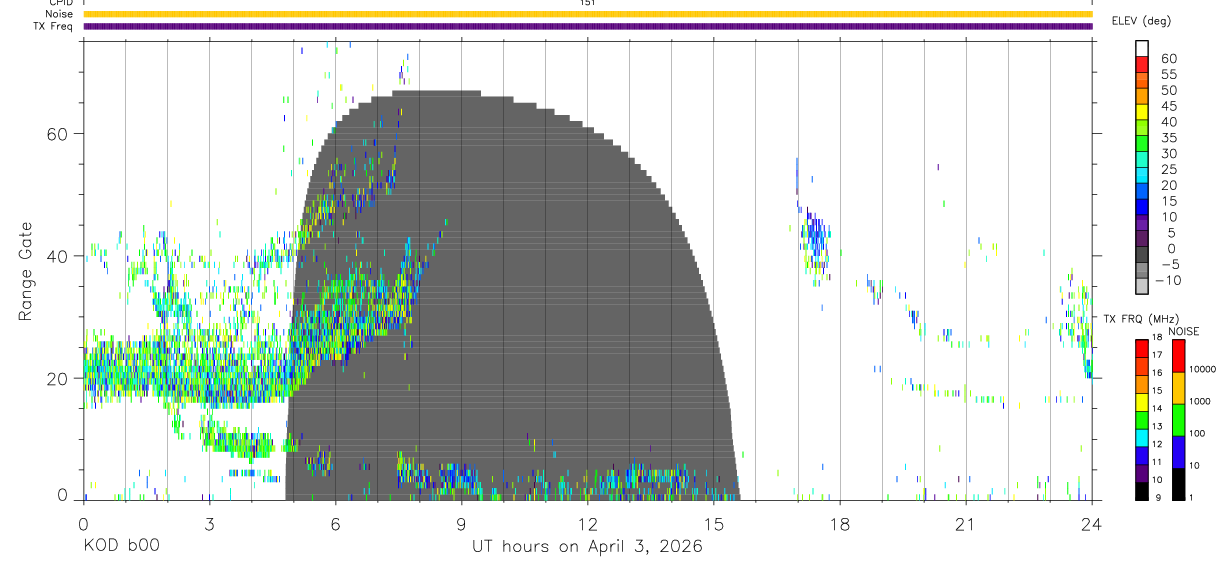
Task: Click the "55" label on the ELEV scale
Action: 1169,74
